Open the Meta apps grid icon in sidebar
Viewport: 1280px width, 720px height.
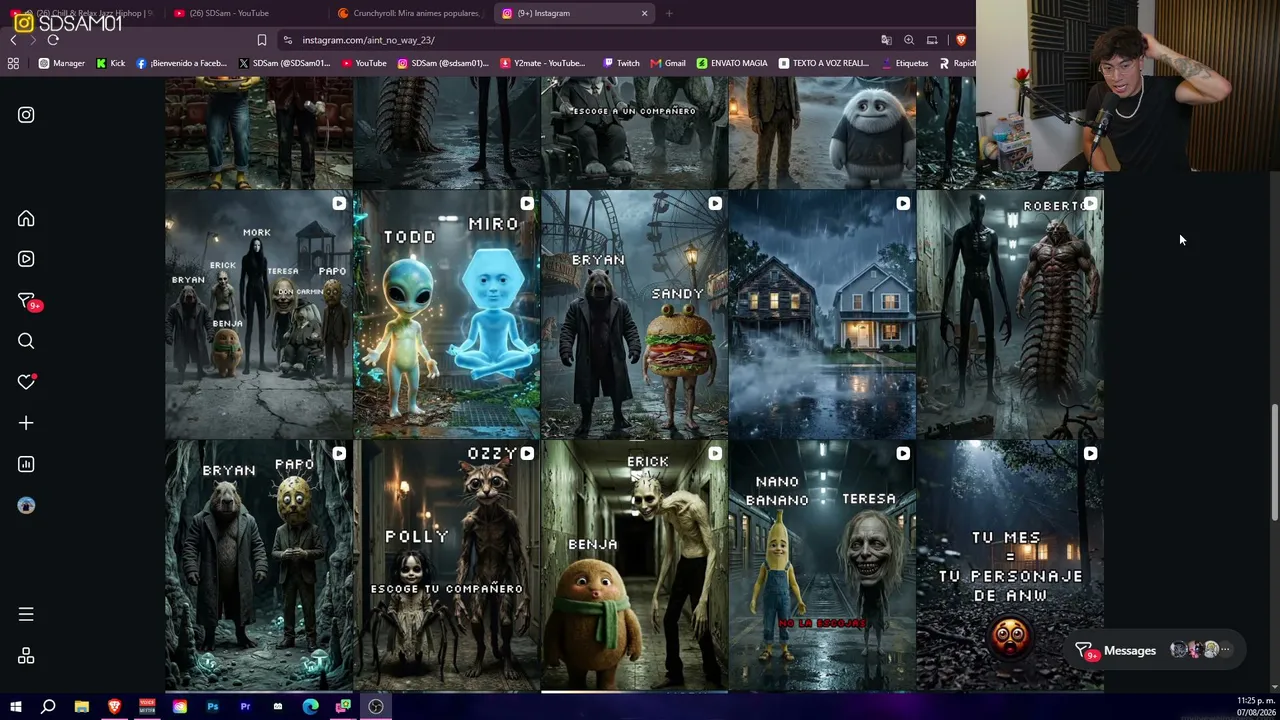tap(26, 656)
